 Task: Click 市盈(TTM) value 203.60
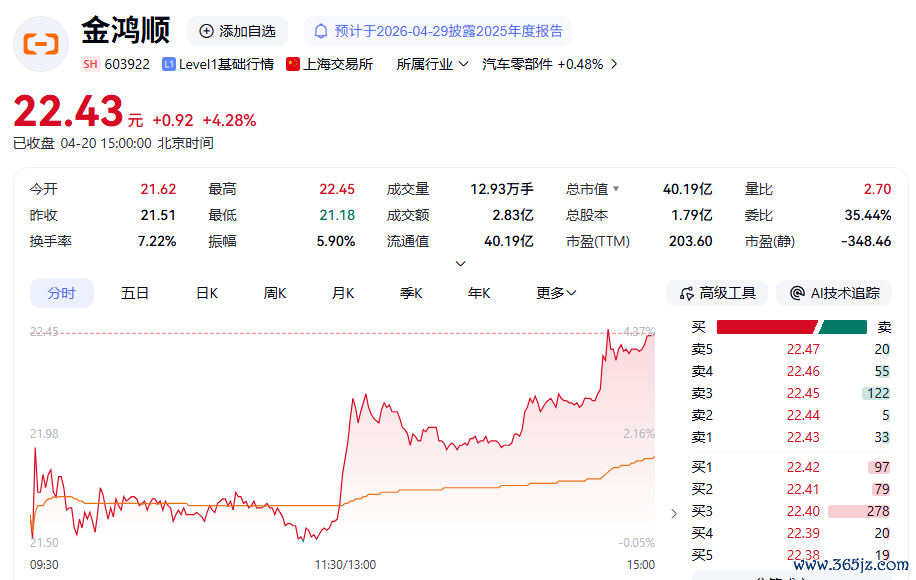(691, 241)
